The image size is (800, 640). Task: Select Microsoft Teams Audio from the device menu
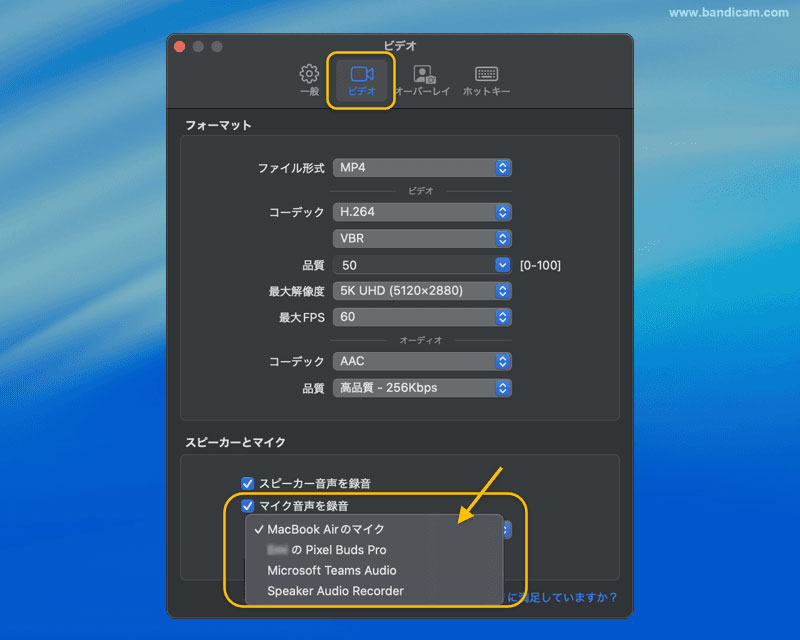[330, 570]
